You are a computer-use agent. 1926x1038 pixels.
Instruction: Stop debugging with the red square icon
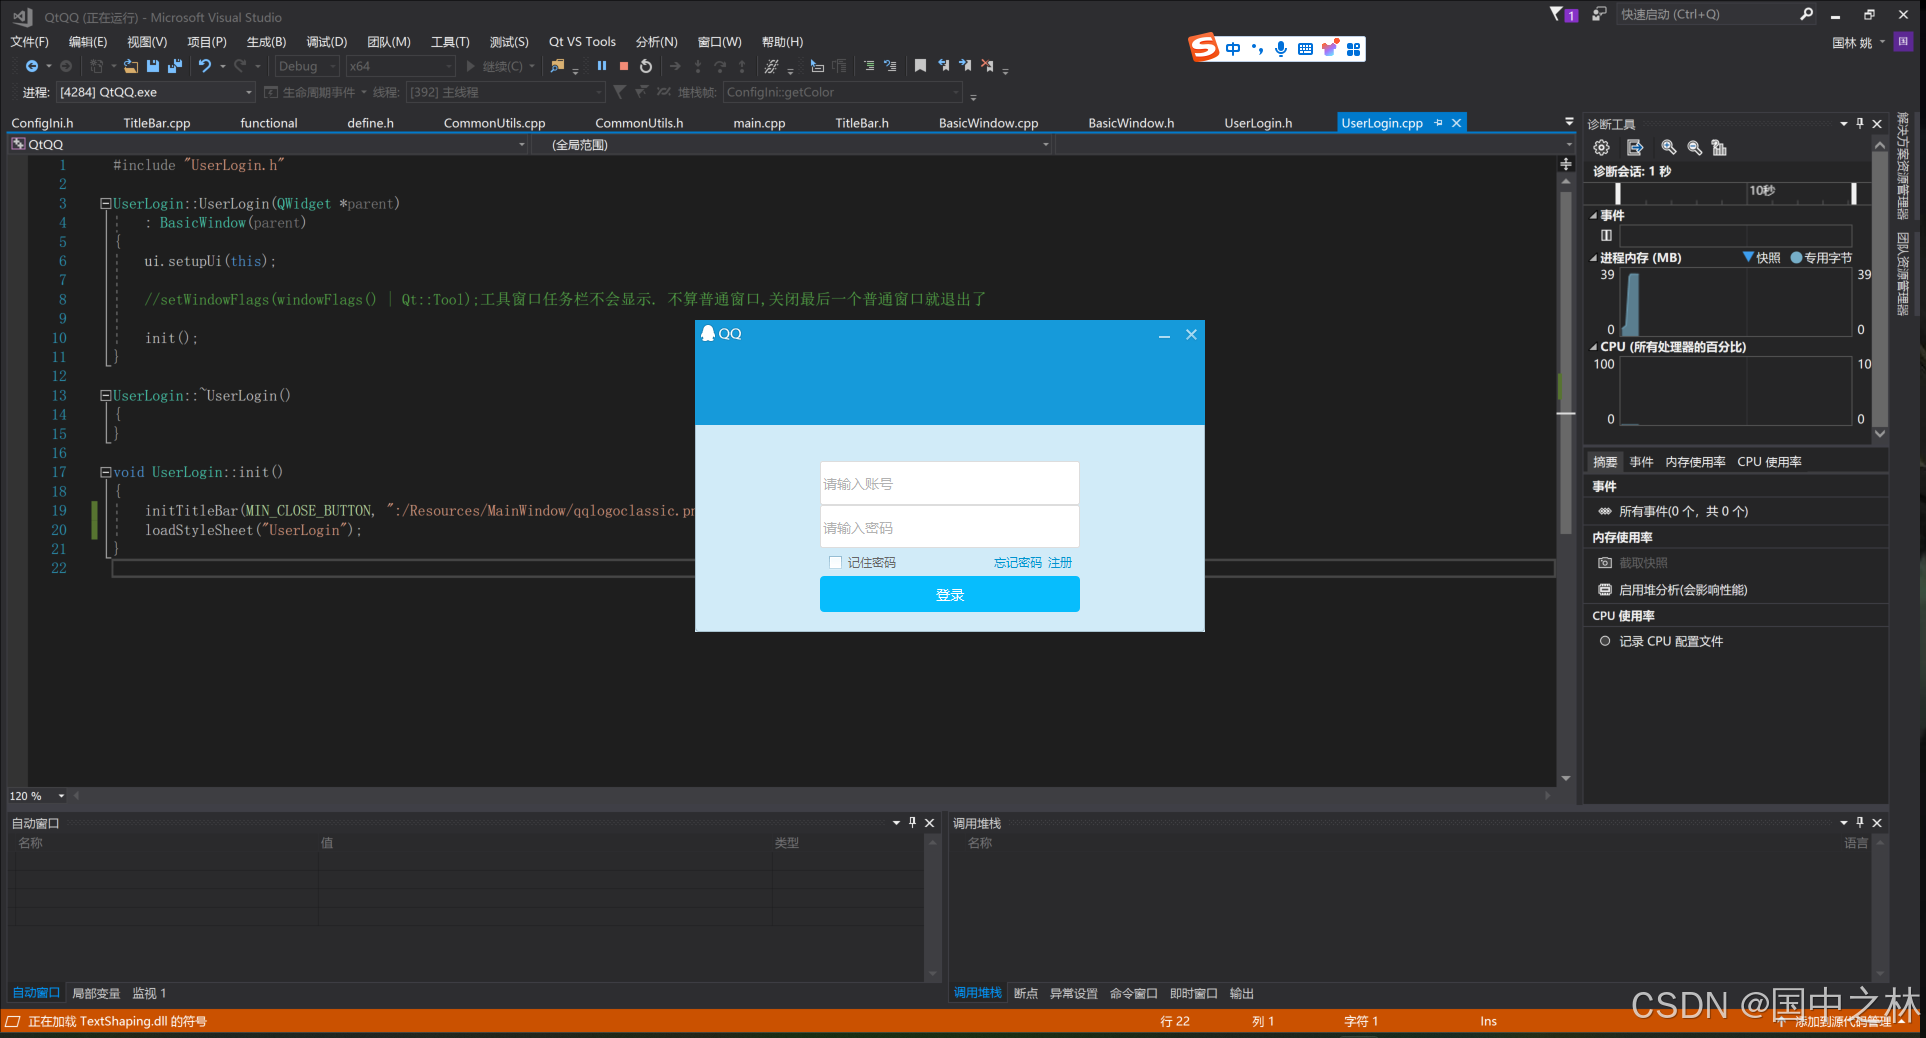tap(624, 66)
